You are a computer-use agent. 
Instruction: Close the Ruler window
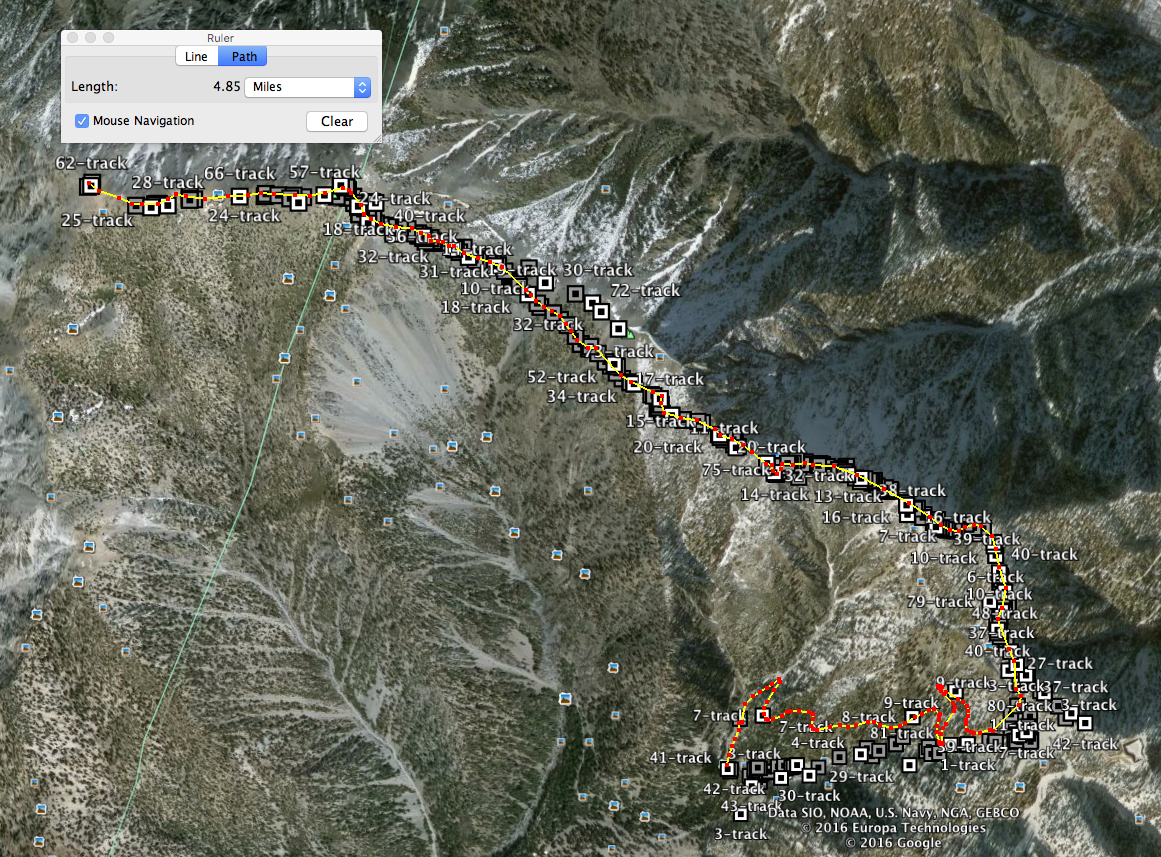pos(73,38)
